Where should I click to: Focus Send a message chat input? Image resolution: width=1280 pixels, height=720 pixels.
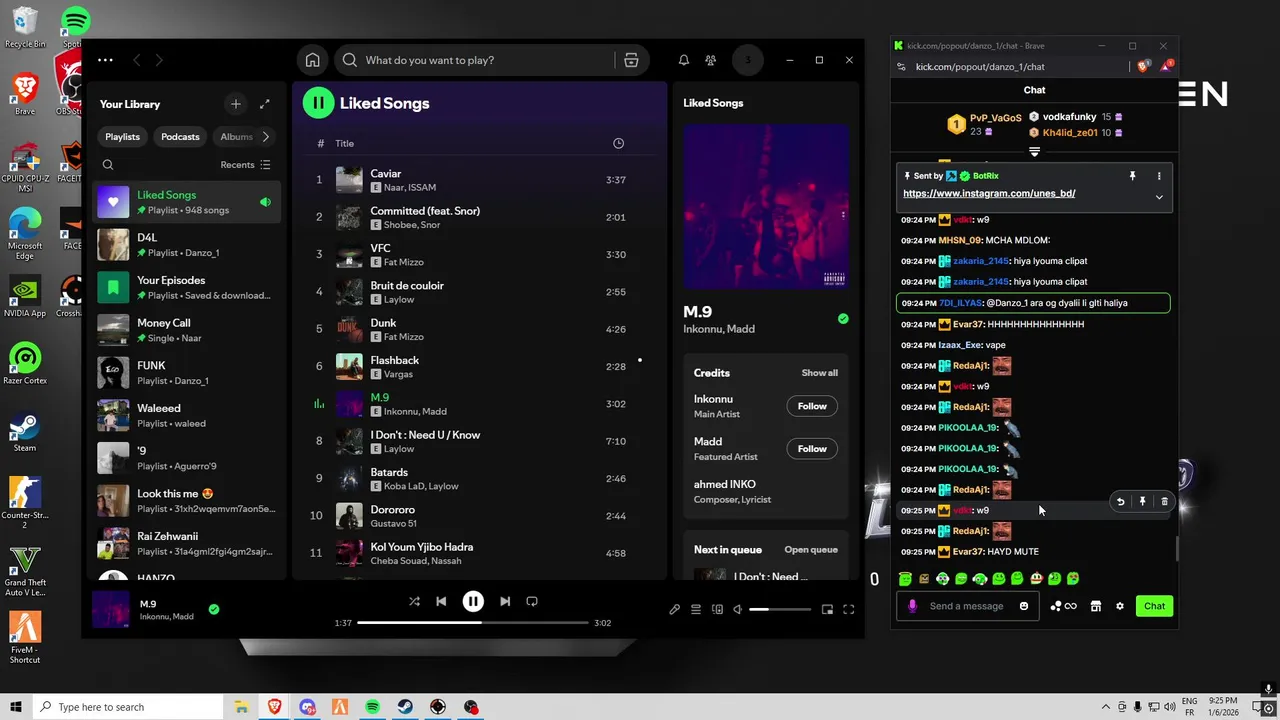966,606
